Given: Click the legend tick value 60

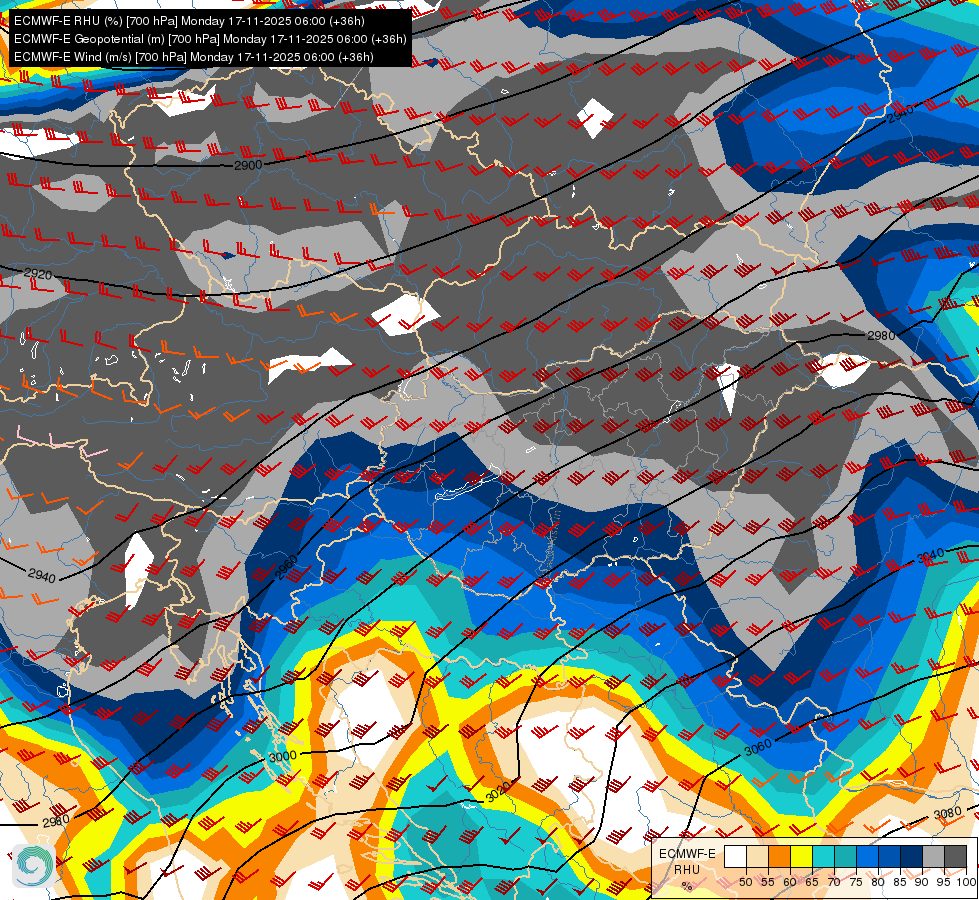Looking at the screenshot, I should pos(790,882).
